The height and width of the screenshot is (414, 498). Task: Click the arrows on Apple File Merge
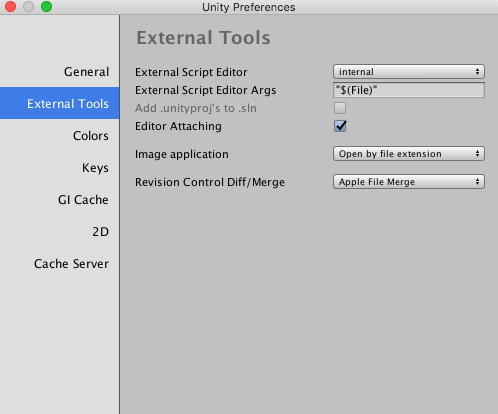(477, 182)
